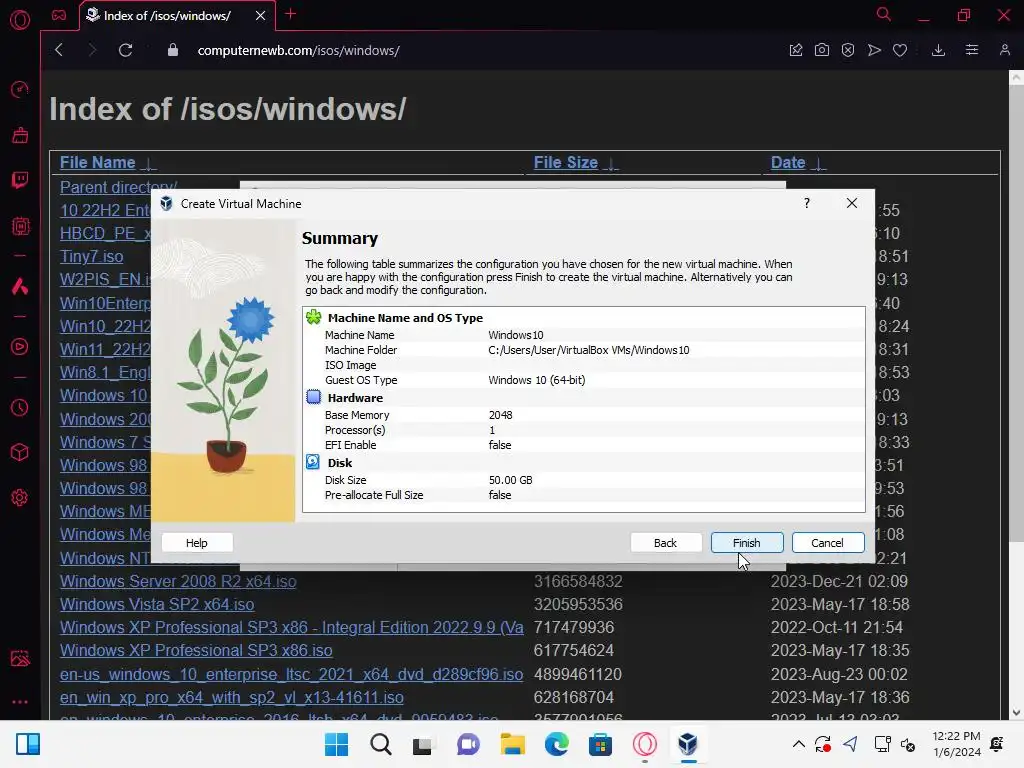Open the sidebar extensions cube icon

pos(20,452)
